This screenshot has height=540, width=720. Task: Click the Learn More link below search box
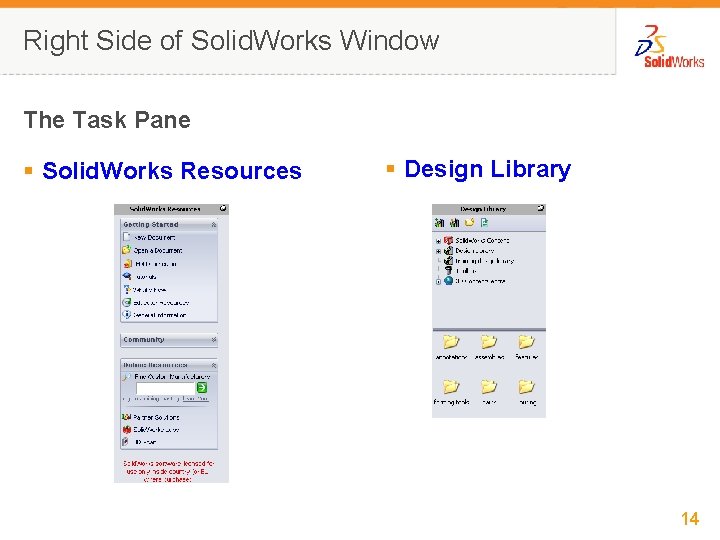pyautogui.click(x=195, y=399)
